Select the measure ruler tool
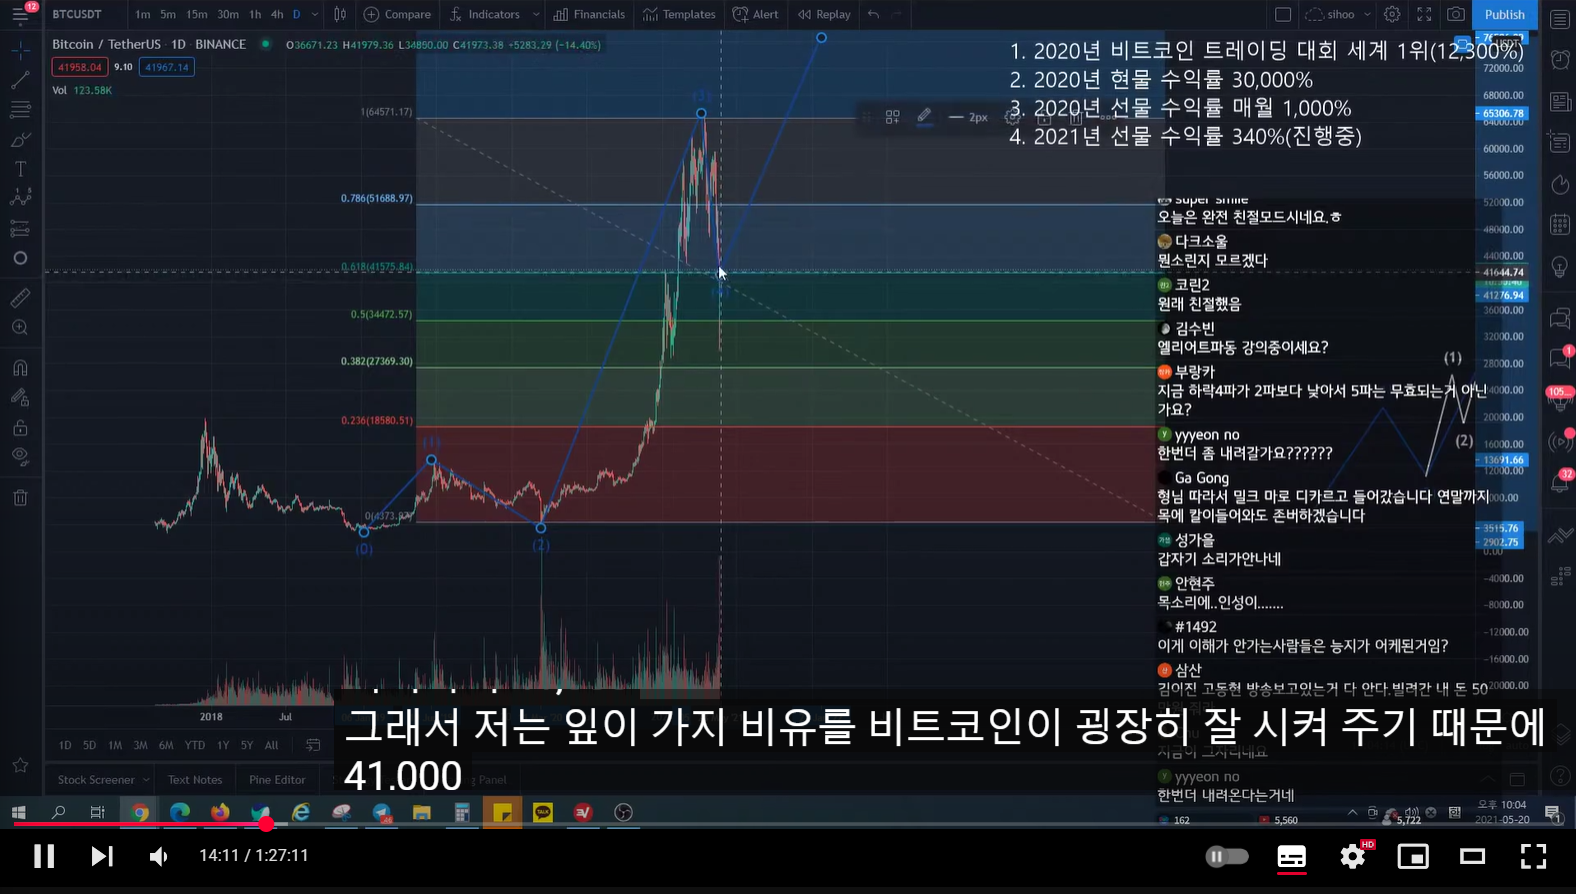 [x=20, y=298]
